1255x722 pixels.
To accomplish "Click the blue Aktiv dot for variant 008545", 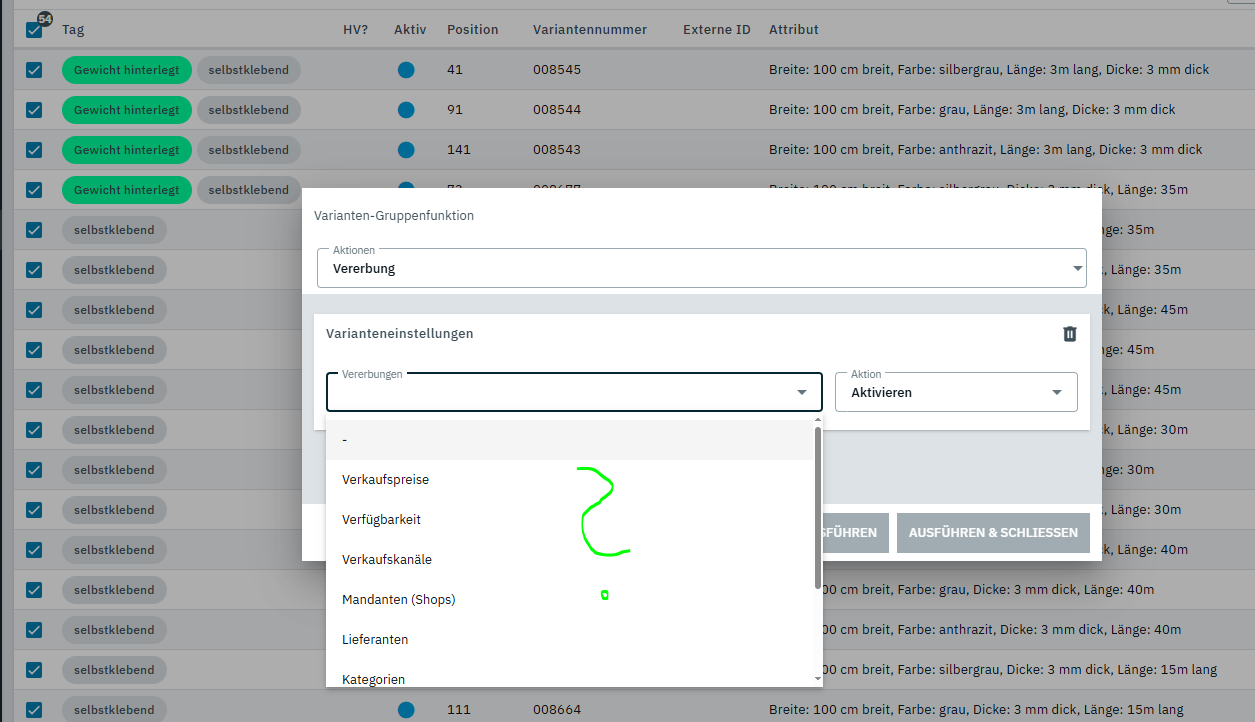I will click(406, 70).
